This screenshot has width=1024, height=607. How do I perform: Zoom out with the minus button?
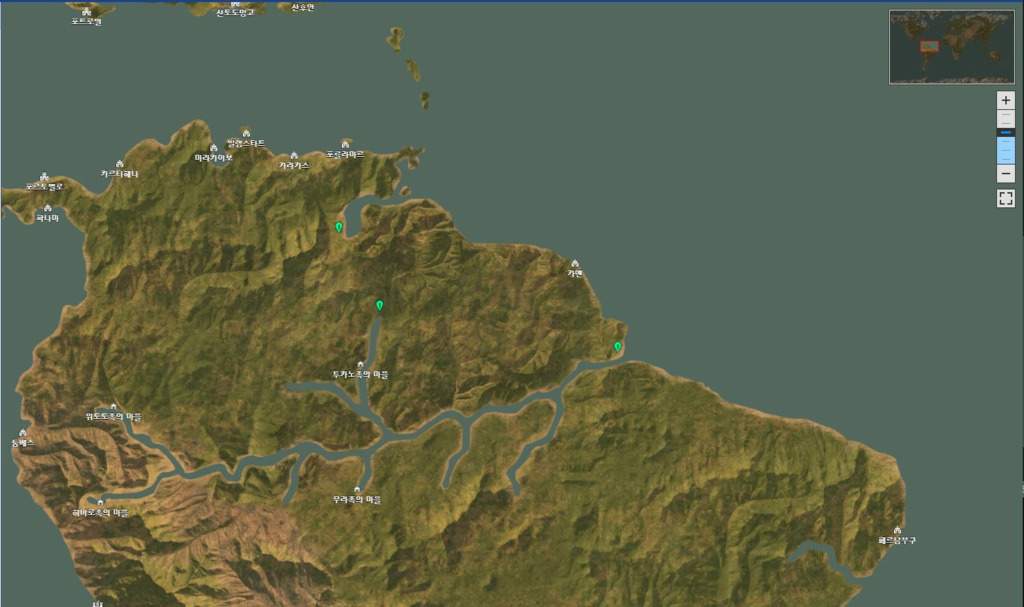click(1006, 174)
